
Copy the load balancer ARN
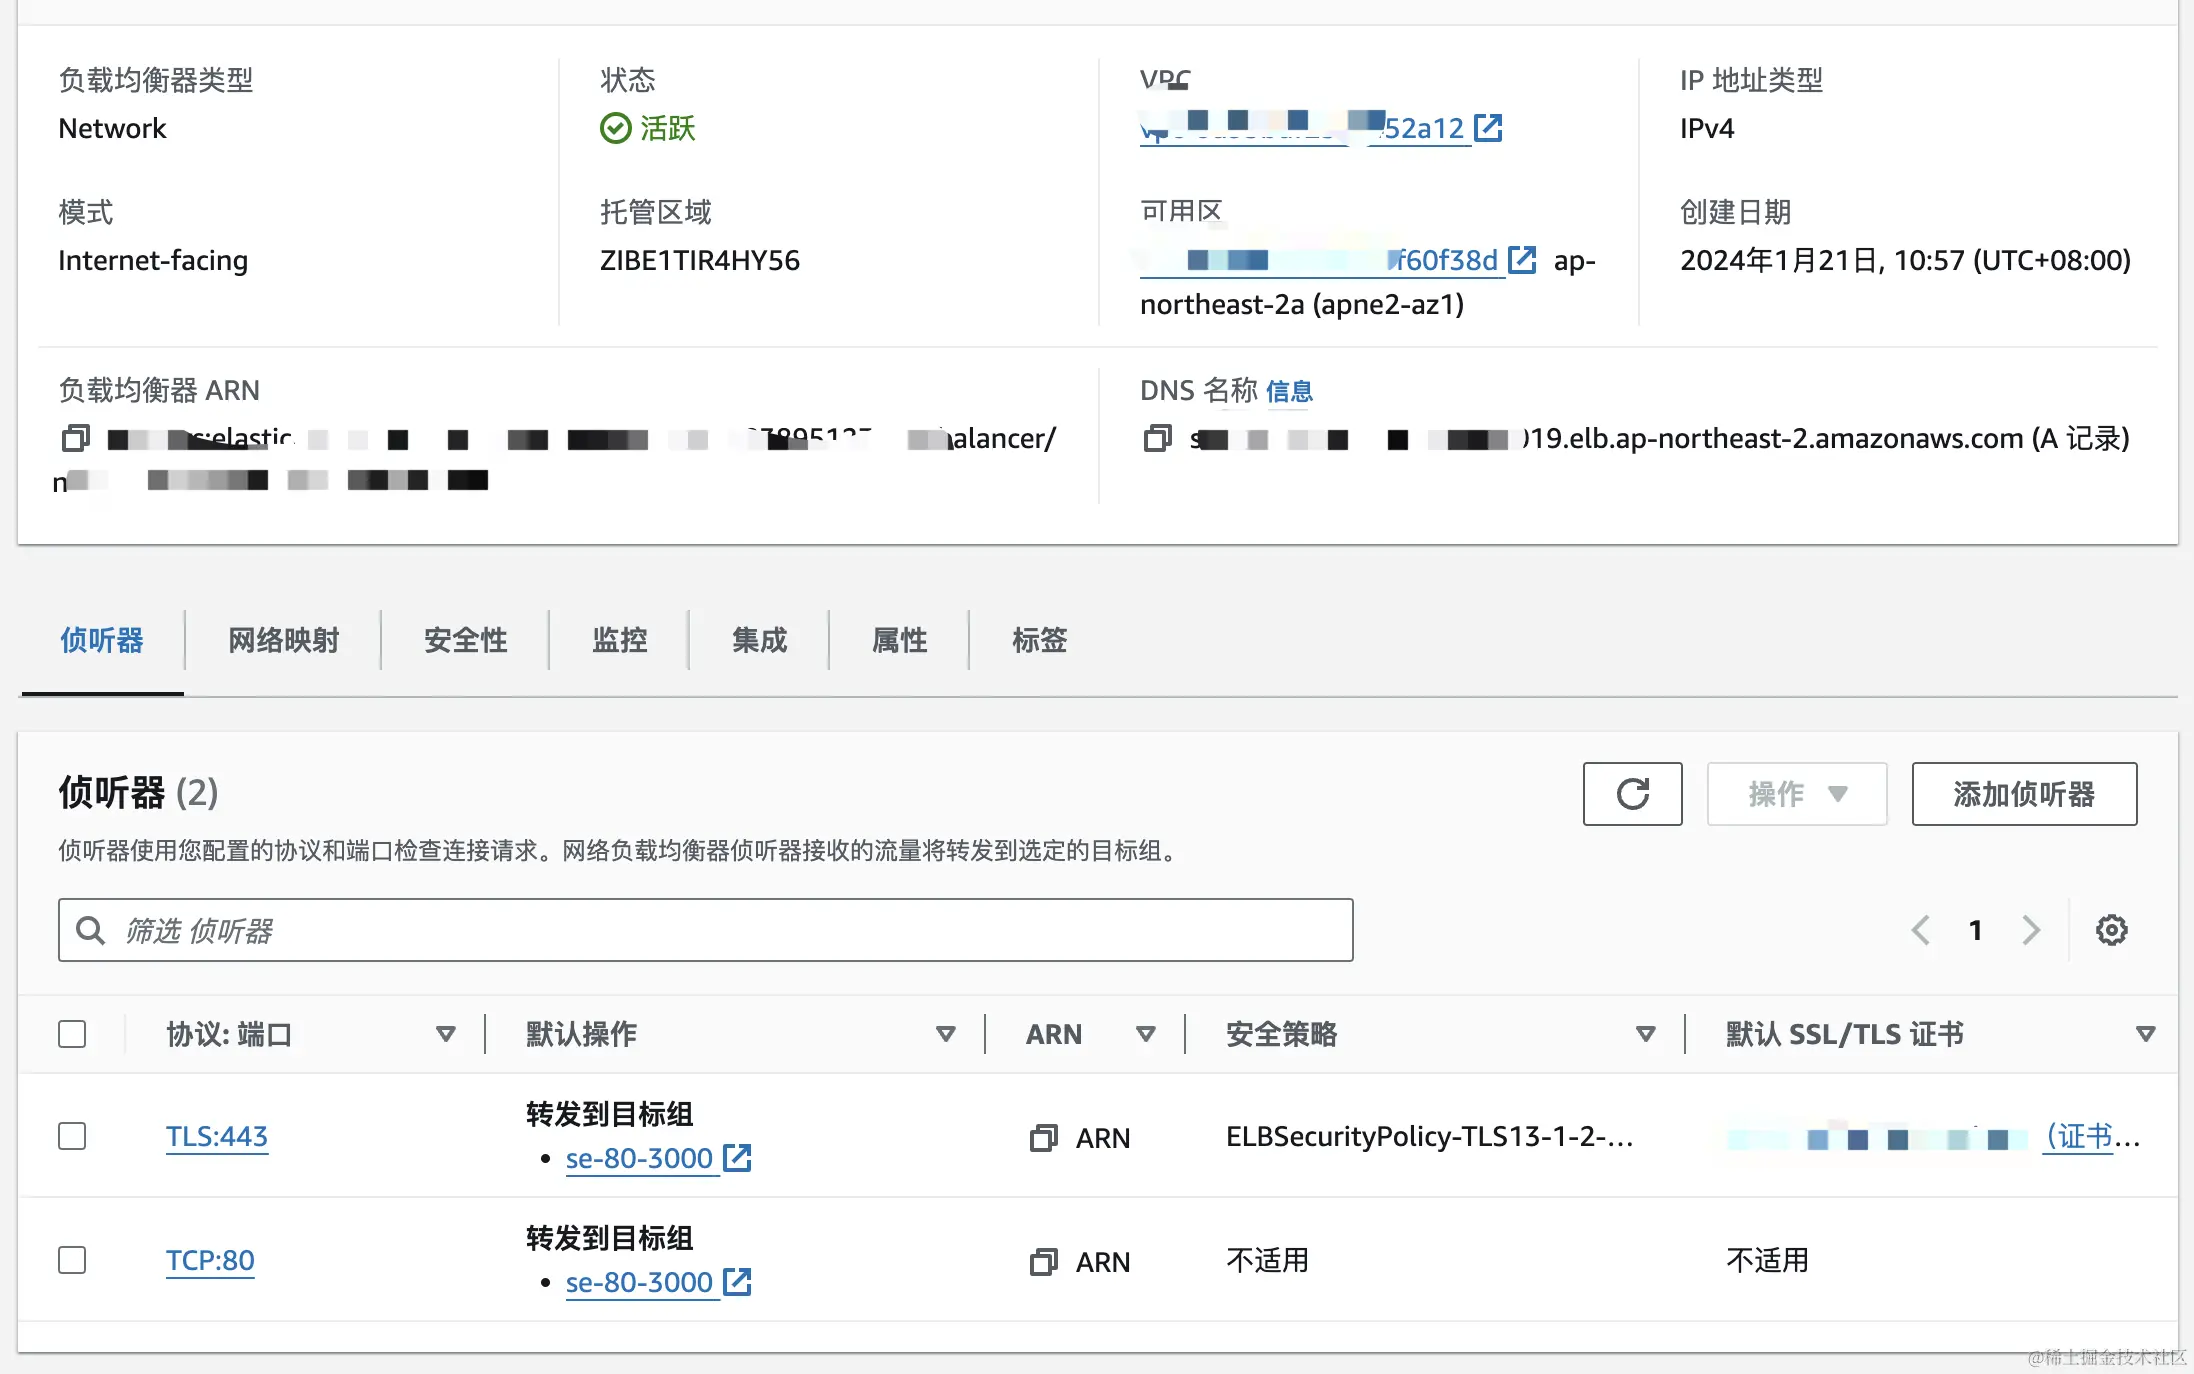[x=76, y=438]
